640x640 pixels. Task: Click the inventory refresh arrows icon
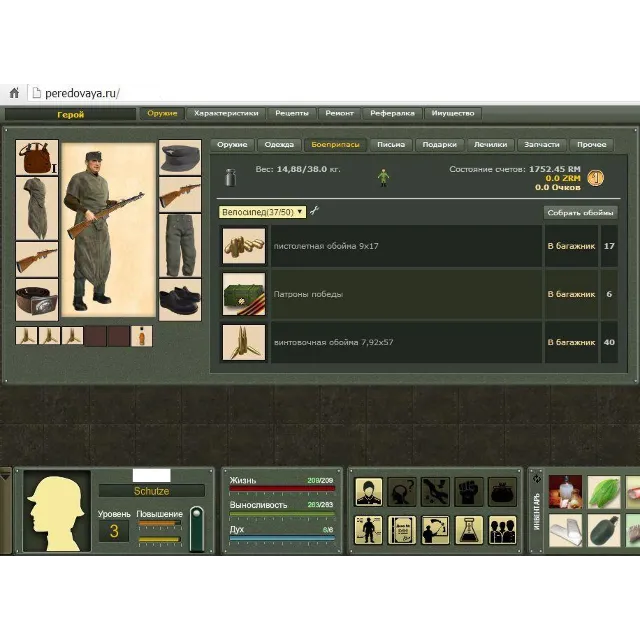click(x=537, y=479)
